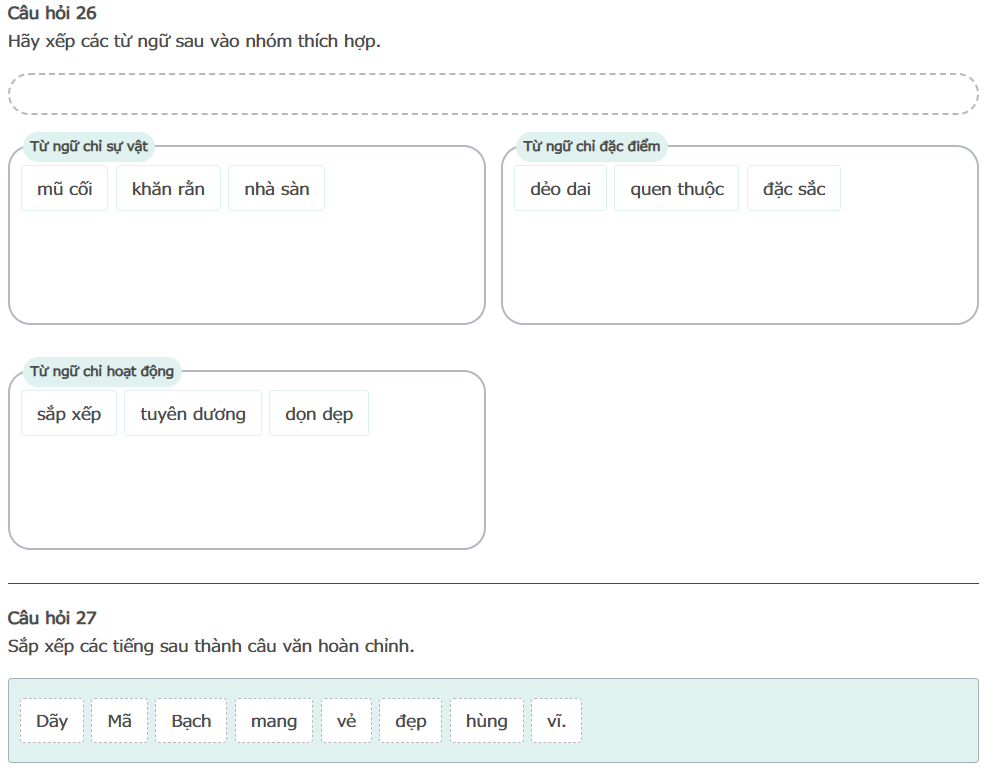Click the 'Từ ngữ chỉ đặc điểm' group label
The image size is (986, 770).
coord(591,147)
